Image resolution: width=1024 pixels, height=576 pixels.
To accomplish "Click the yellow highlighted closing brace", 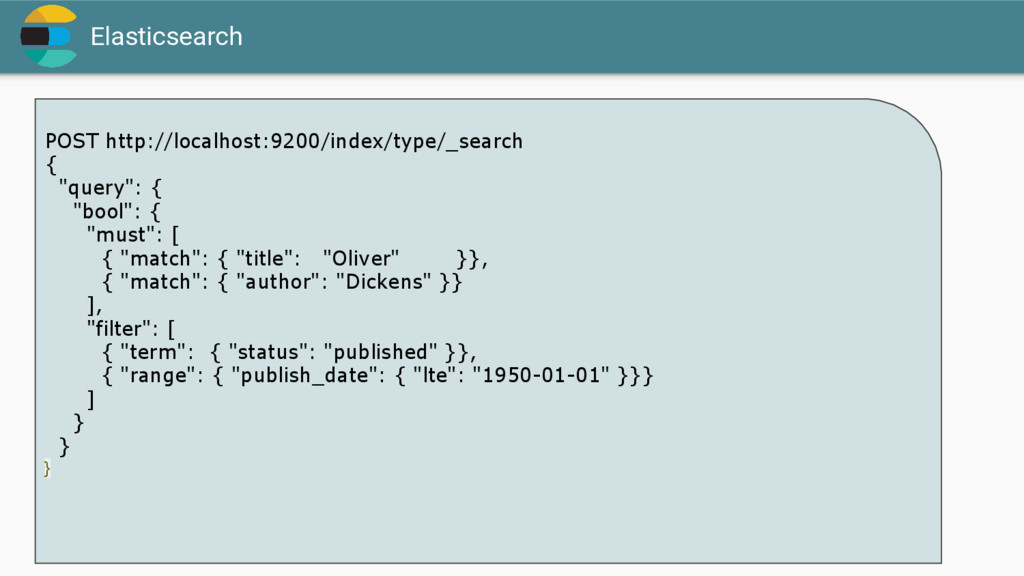I will pyautogui.click(x=47, y=469).
